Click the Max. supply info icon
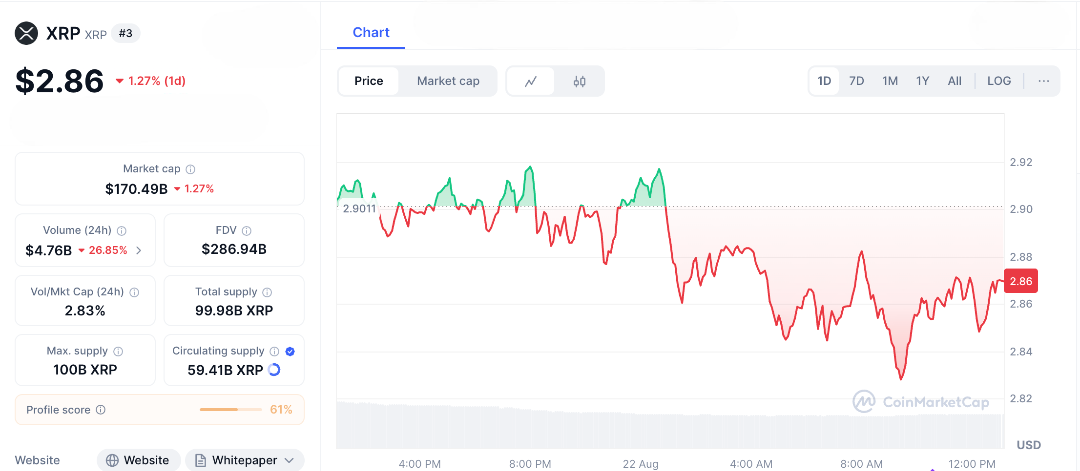This screenshot has height=471, width=1080. point(118,351)
